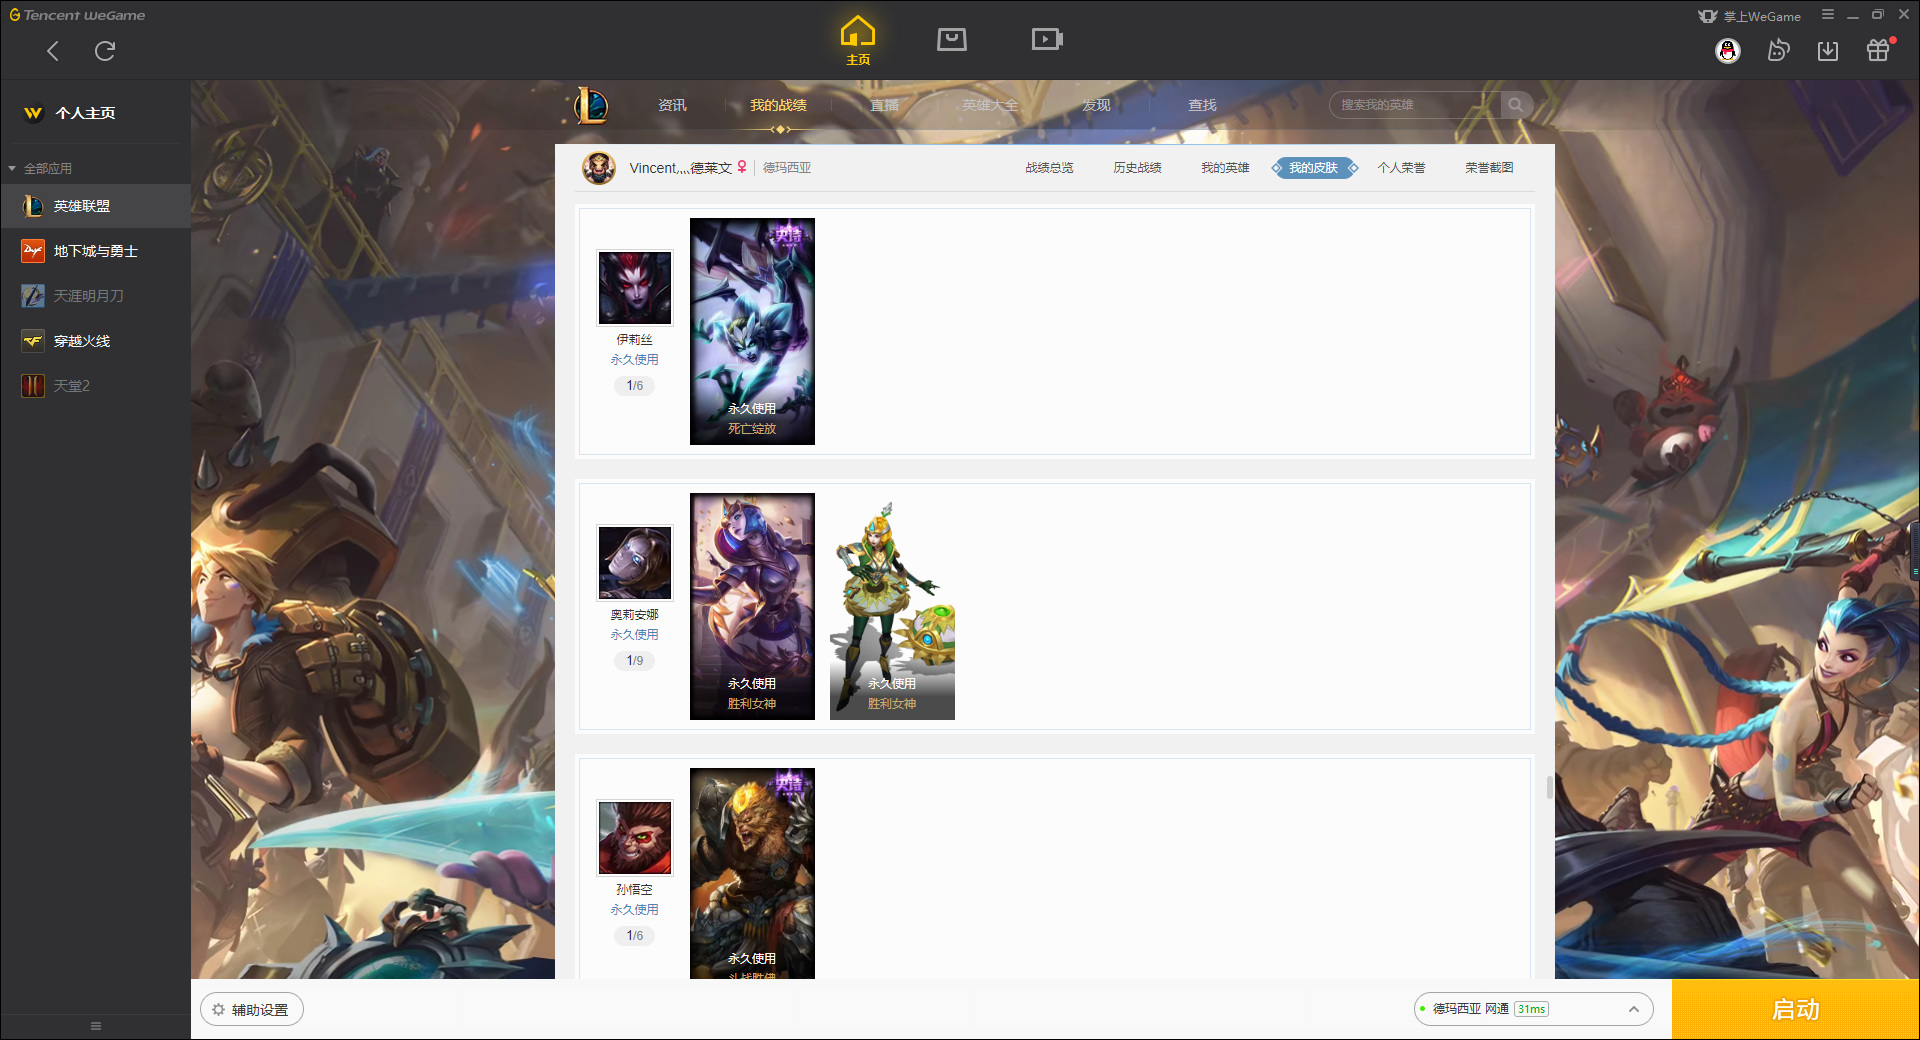Image resolution: width=1920 pixels, height=1040 pixels.
Task: Open the video live icon in top bar
Action: [x=1047, y=39]
